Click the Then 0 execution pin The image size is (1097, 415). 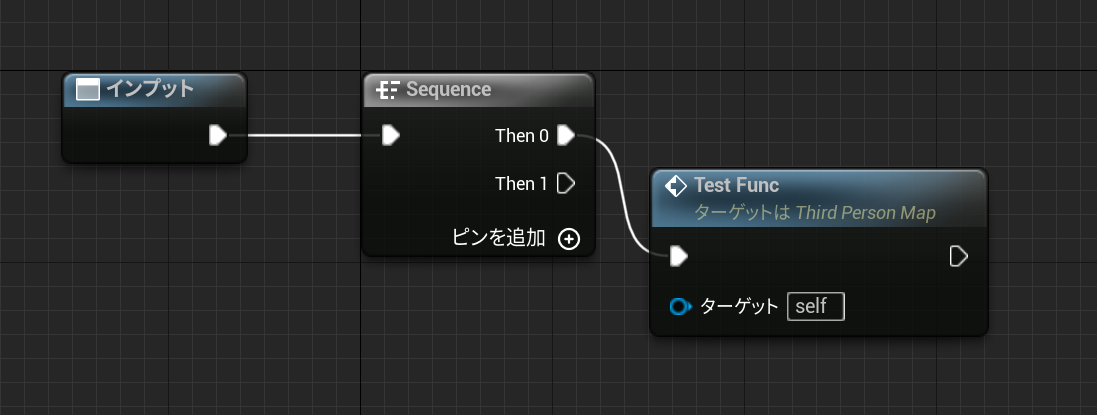click(x=565, y=135)
